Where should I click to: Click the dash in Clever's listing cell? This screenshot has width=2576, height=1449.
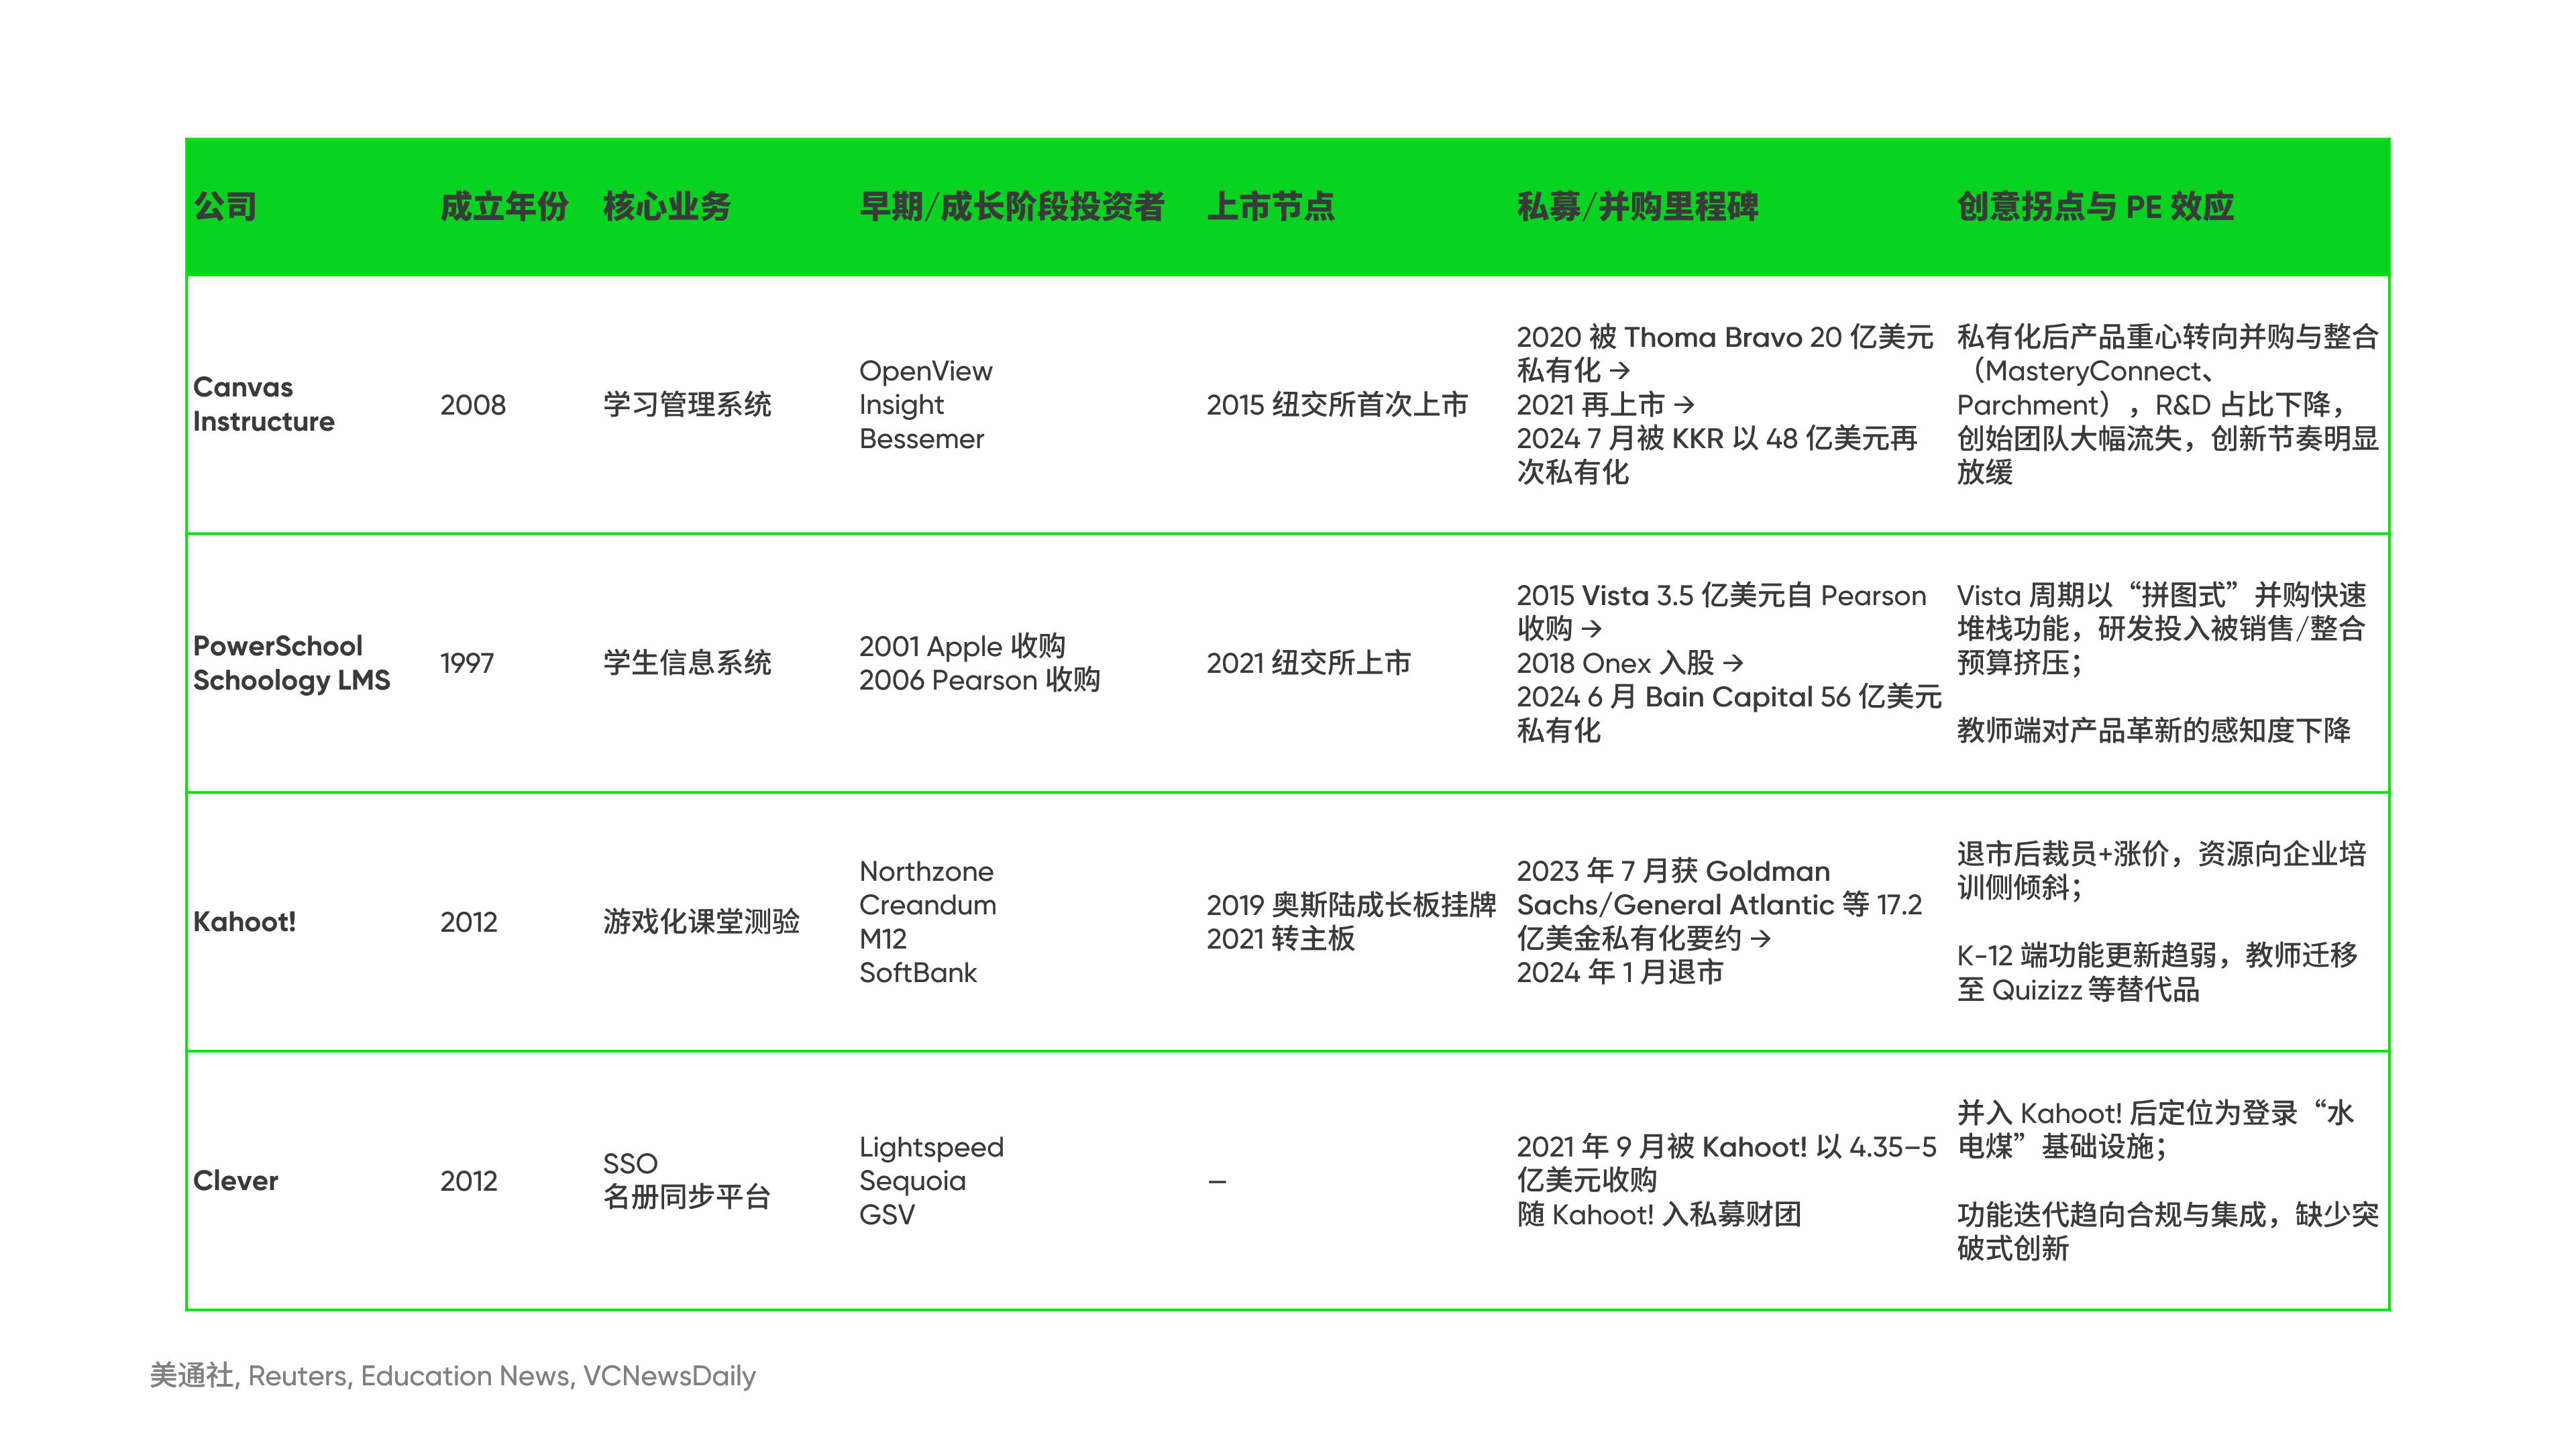(1217, 1182)
